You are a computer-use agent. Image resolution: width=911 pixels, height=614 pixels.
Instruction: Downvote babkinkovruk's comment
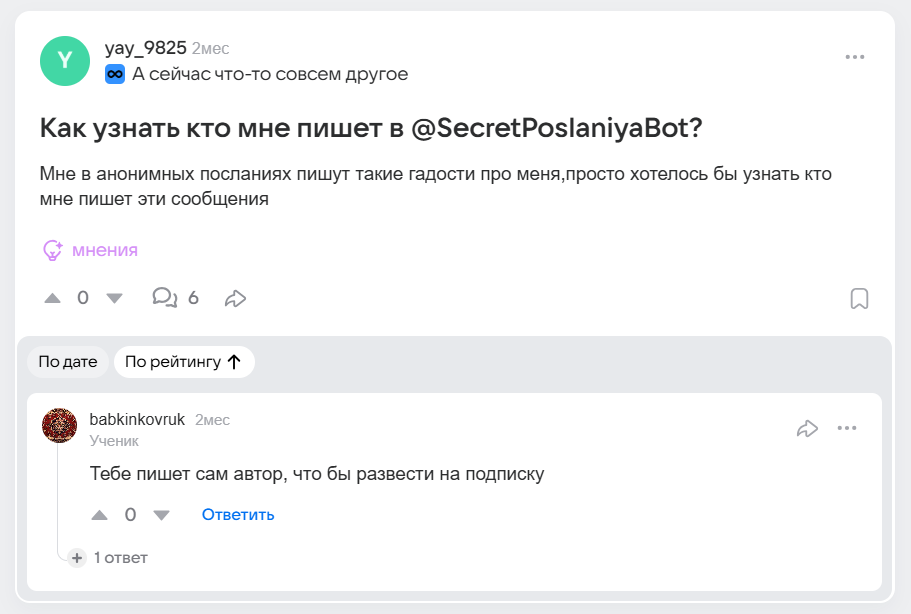160,514
